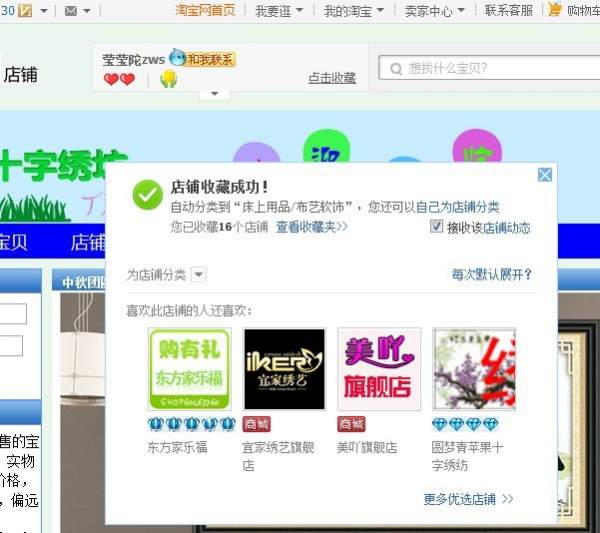Open 查看收藏夹 link
The image size is (600, 533).
(x=311, y=227)
